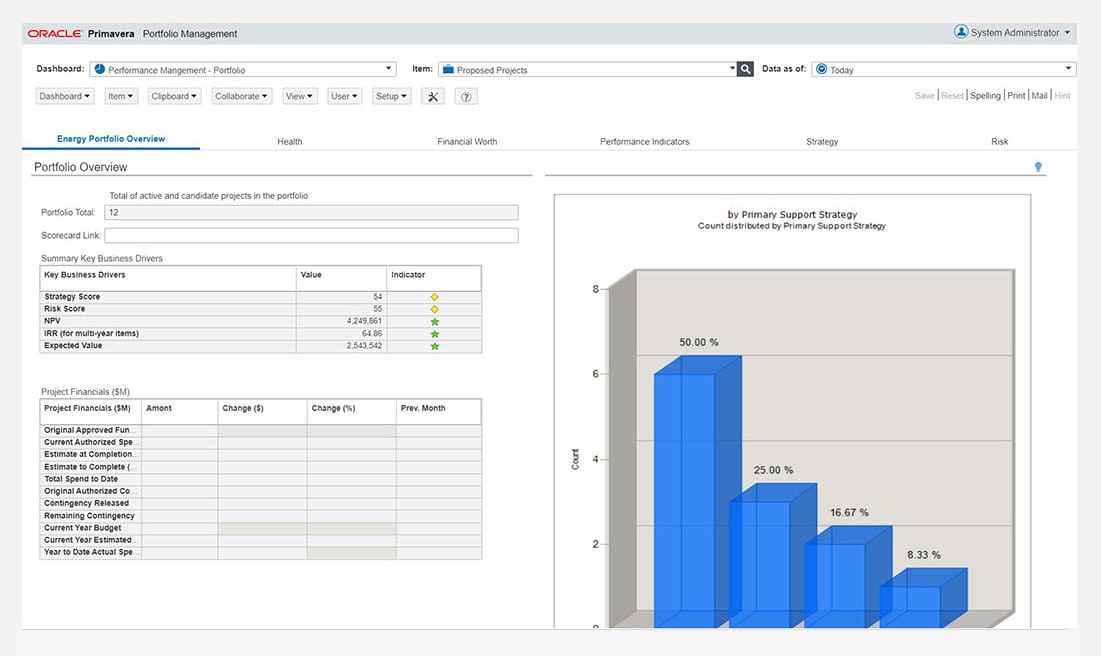Go to the Performance Indicators tab
The image size is (1101, 656).
(x=644, y=142)
